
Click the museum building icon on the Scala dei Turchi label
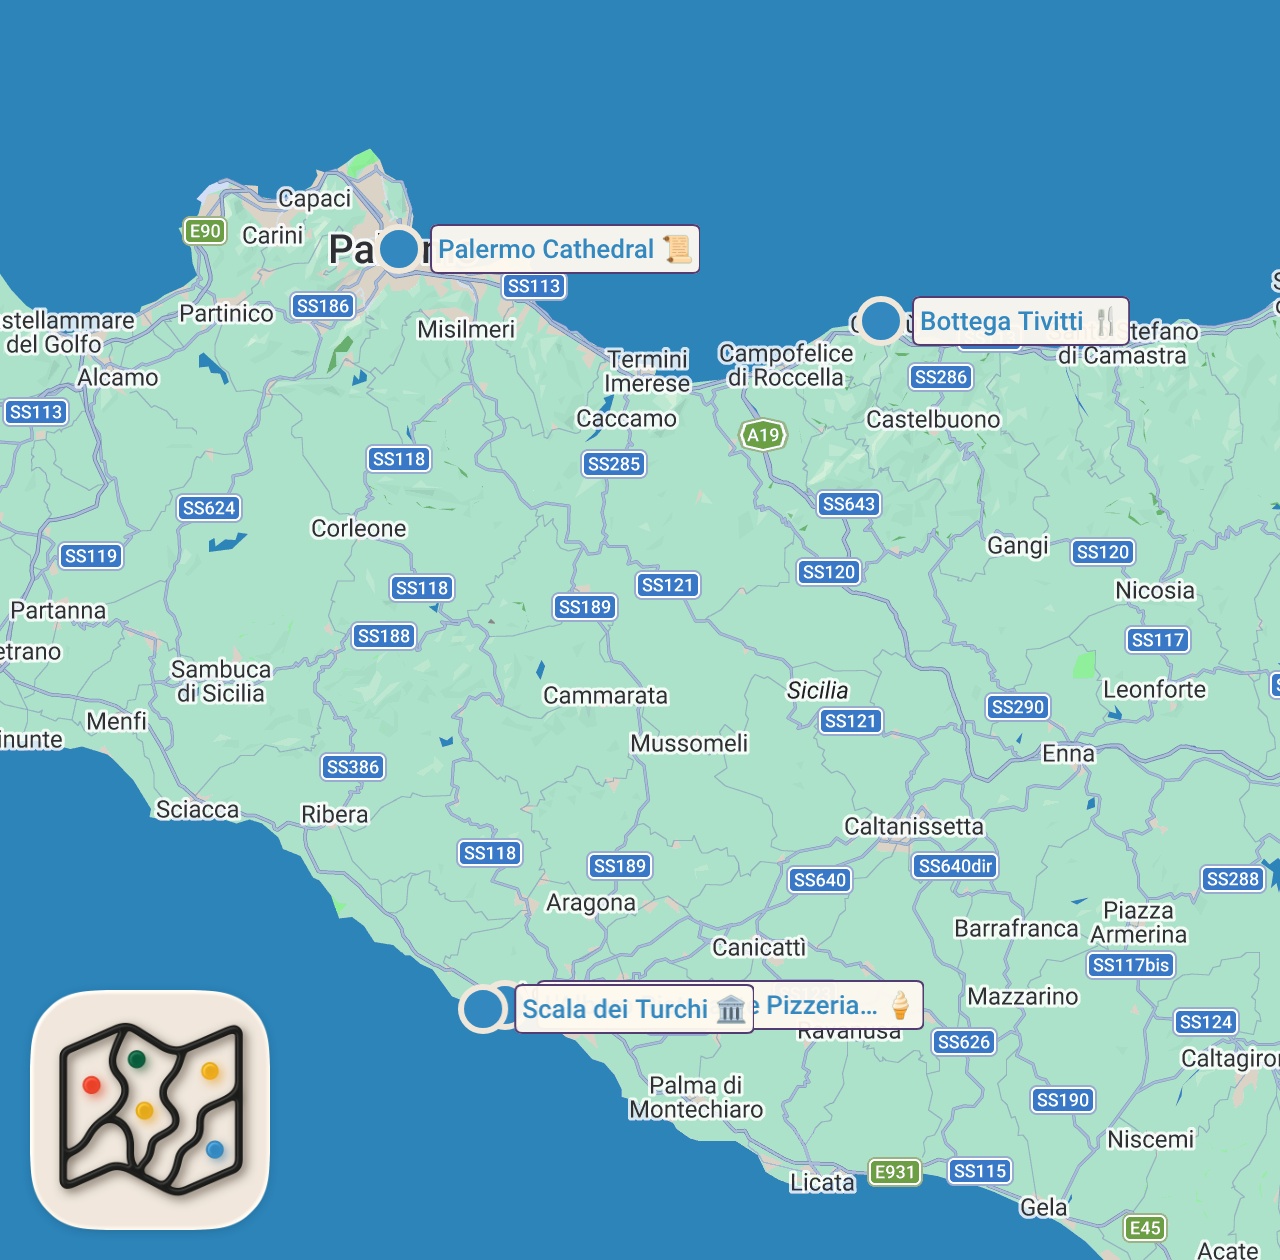click(x=732, y=1009)
